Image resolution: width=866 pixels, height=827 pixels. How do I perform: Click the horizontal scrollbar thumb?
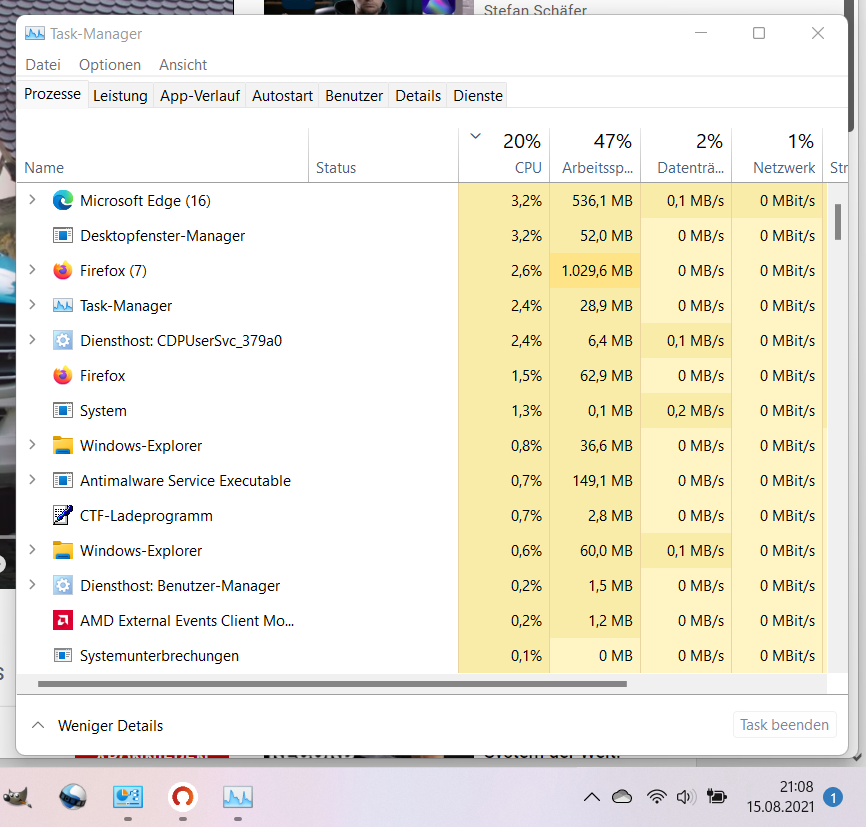[x=332, y=684]
